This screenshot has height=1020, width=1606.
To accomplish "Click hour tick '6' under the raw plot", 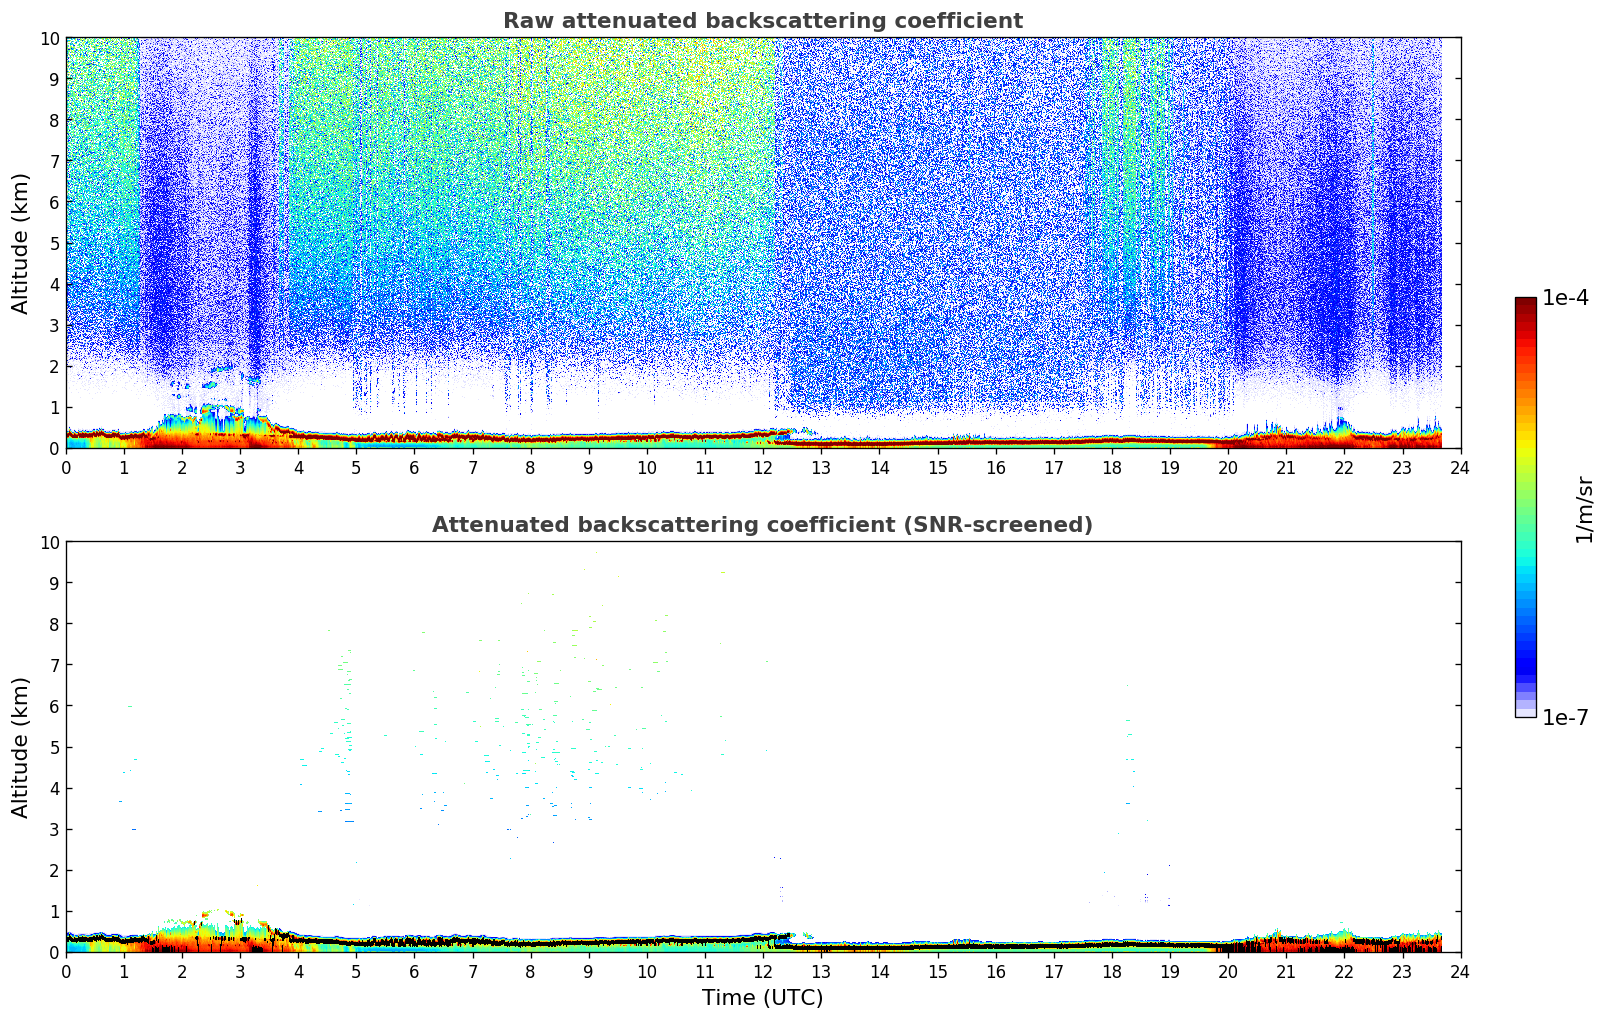I will coord(415,467).
